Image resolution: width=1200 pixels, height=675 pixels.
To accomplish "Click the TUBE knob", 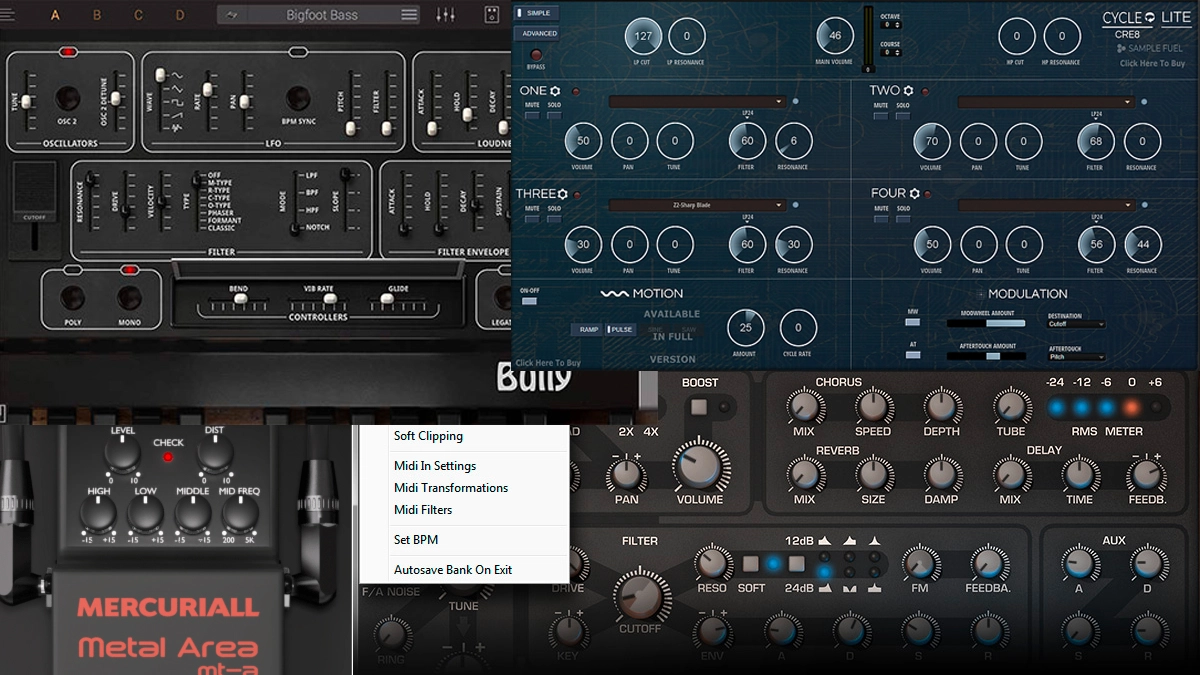I will 1011,407.
